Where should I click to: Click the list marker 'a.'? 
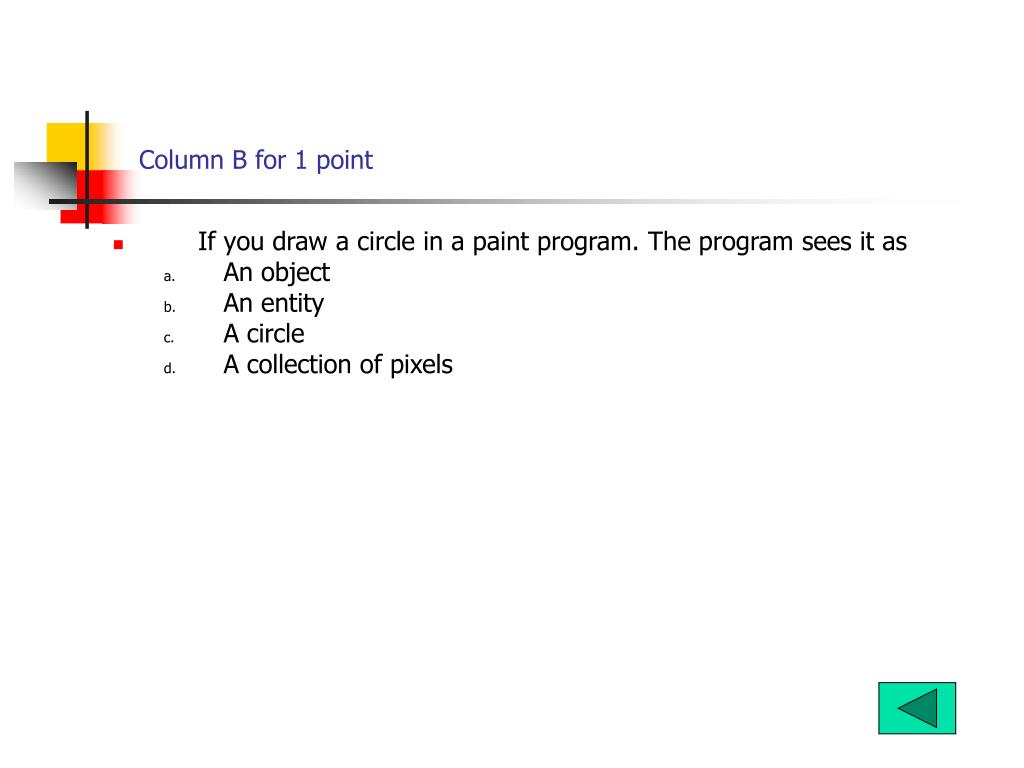(x=169, y=276)
